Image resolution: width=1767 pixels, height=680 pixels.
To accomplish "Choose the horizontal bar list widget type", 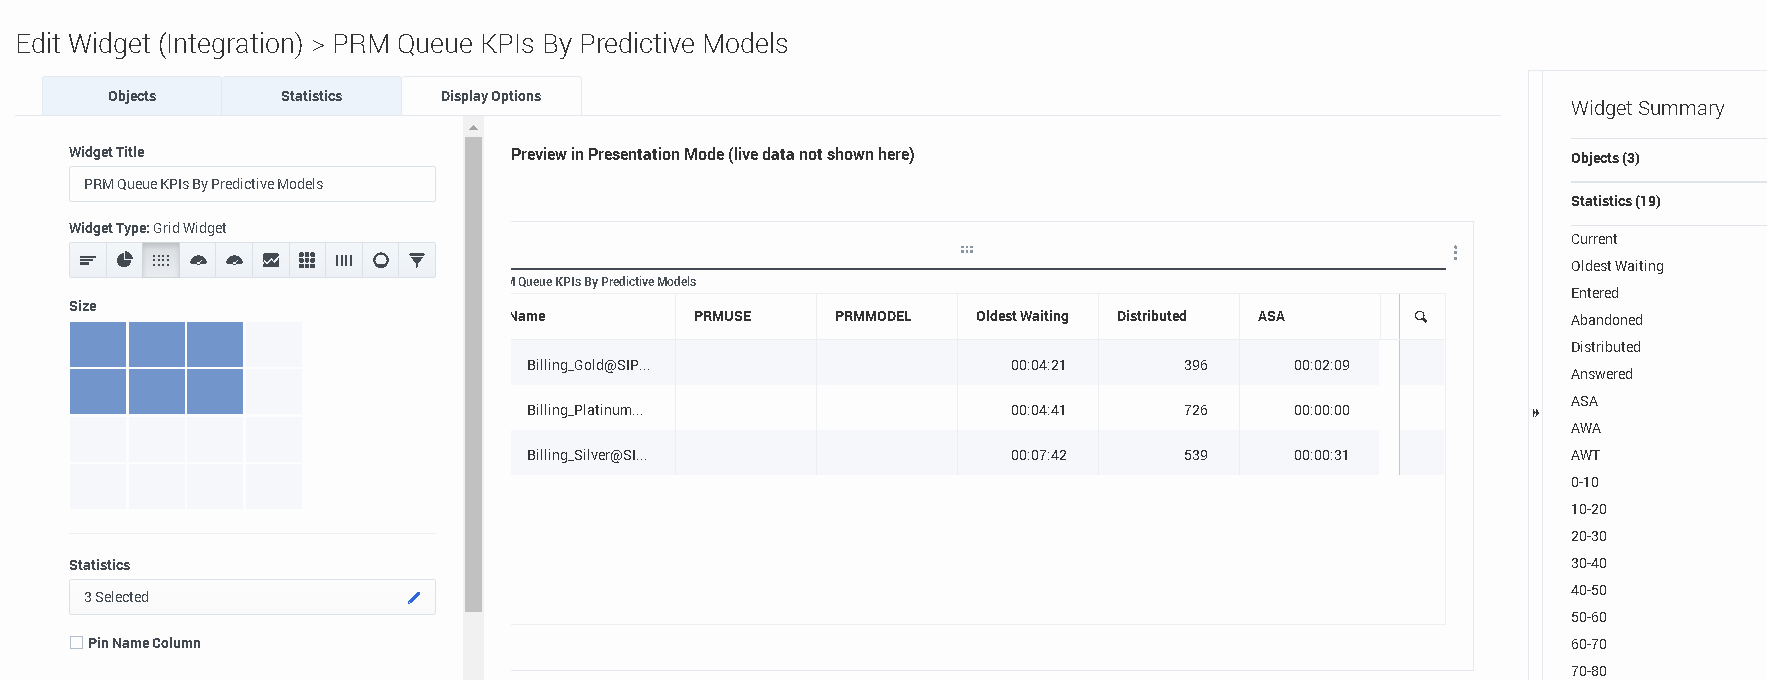I will point(88,260).
